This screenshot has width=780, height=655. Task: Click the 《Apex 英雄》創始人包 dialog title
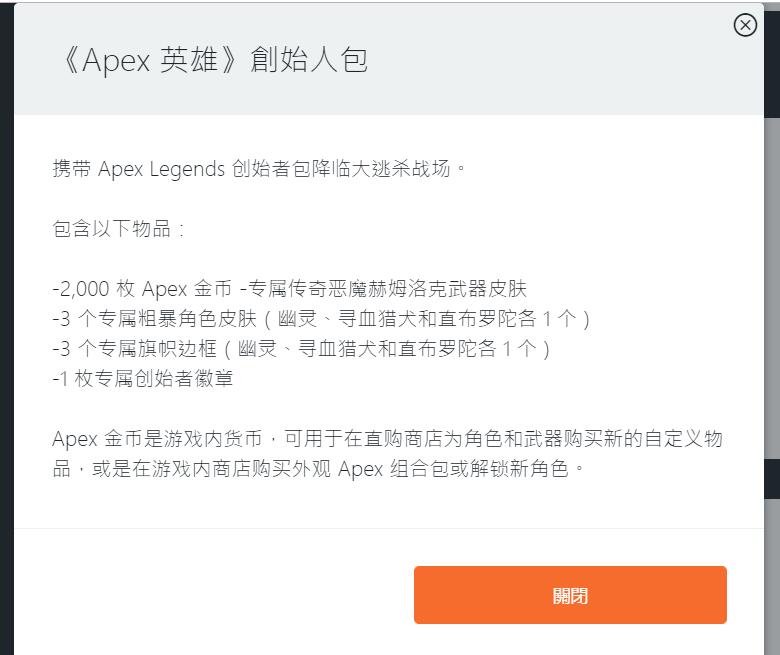coord(211,60)
